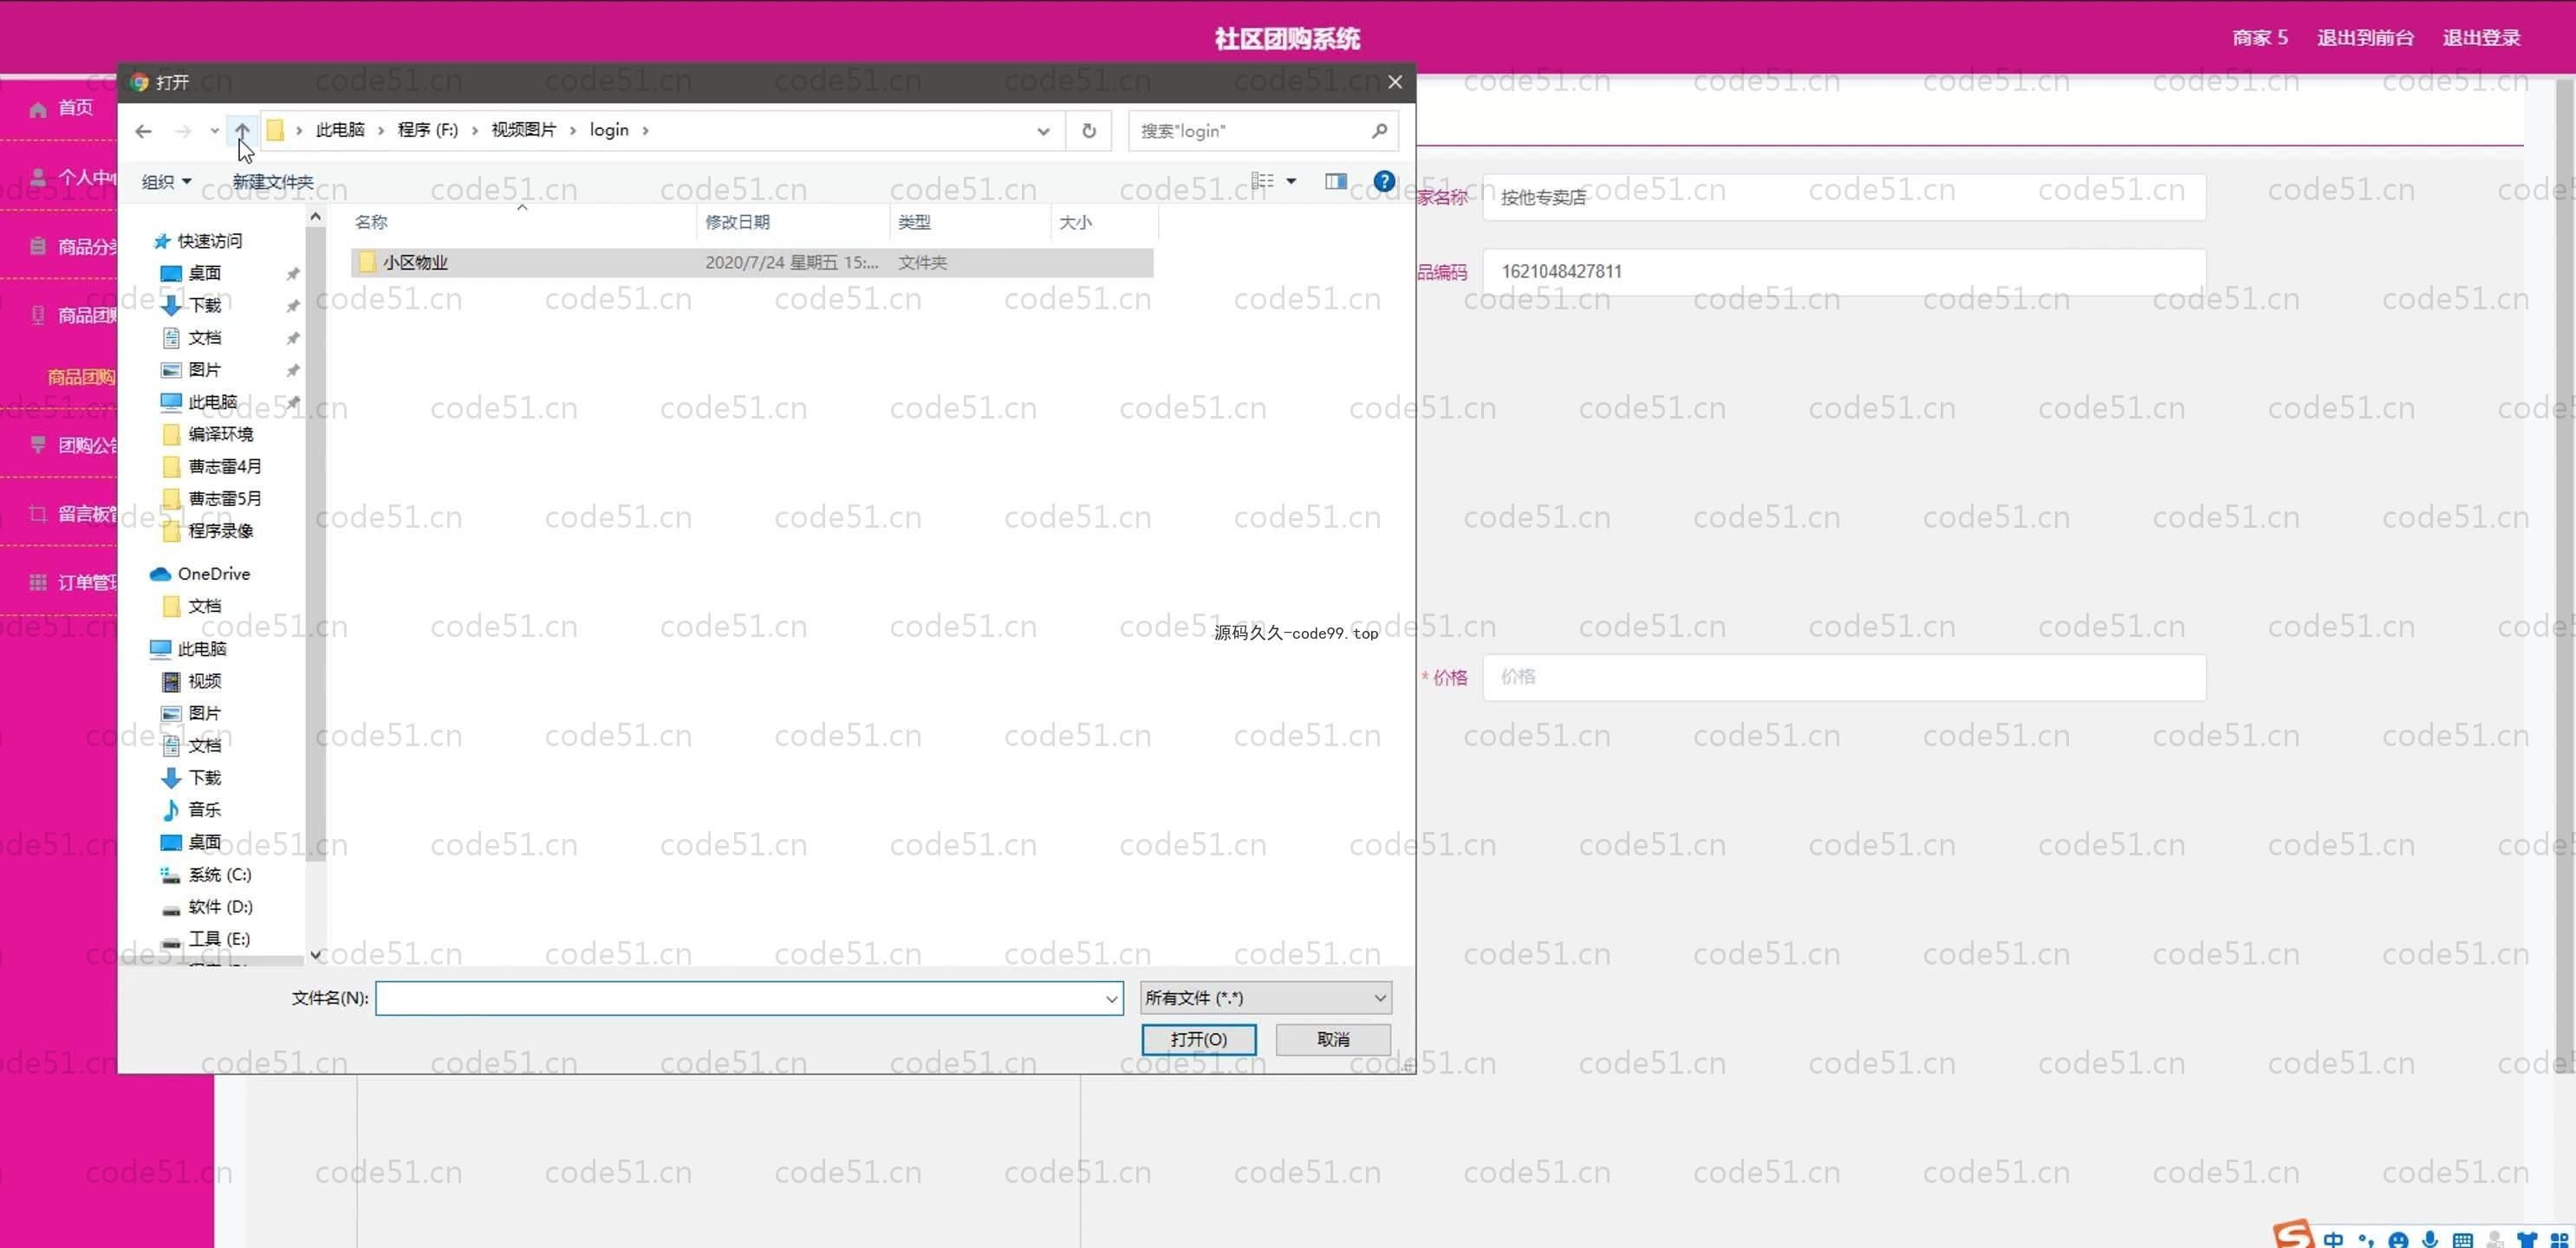Click 退出到前台 in the header
This screenshot has height=1248, width=2576.
(x=2365, y=38)
